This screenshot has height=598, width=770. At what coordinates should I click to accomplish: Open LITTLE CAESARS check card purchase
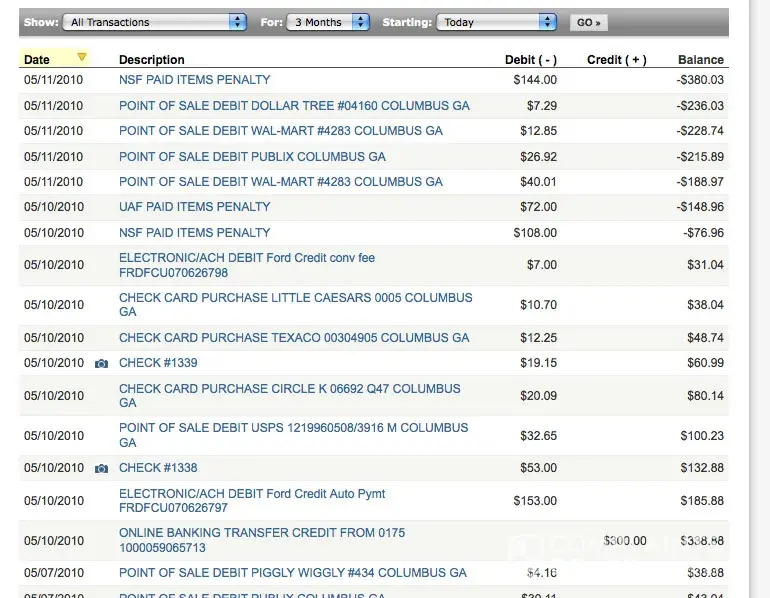pyautogui.click(x=295, y=298)
